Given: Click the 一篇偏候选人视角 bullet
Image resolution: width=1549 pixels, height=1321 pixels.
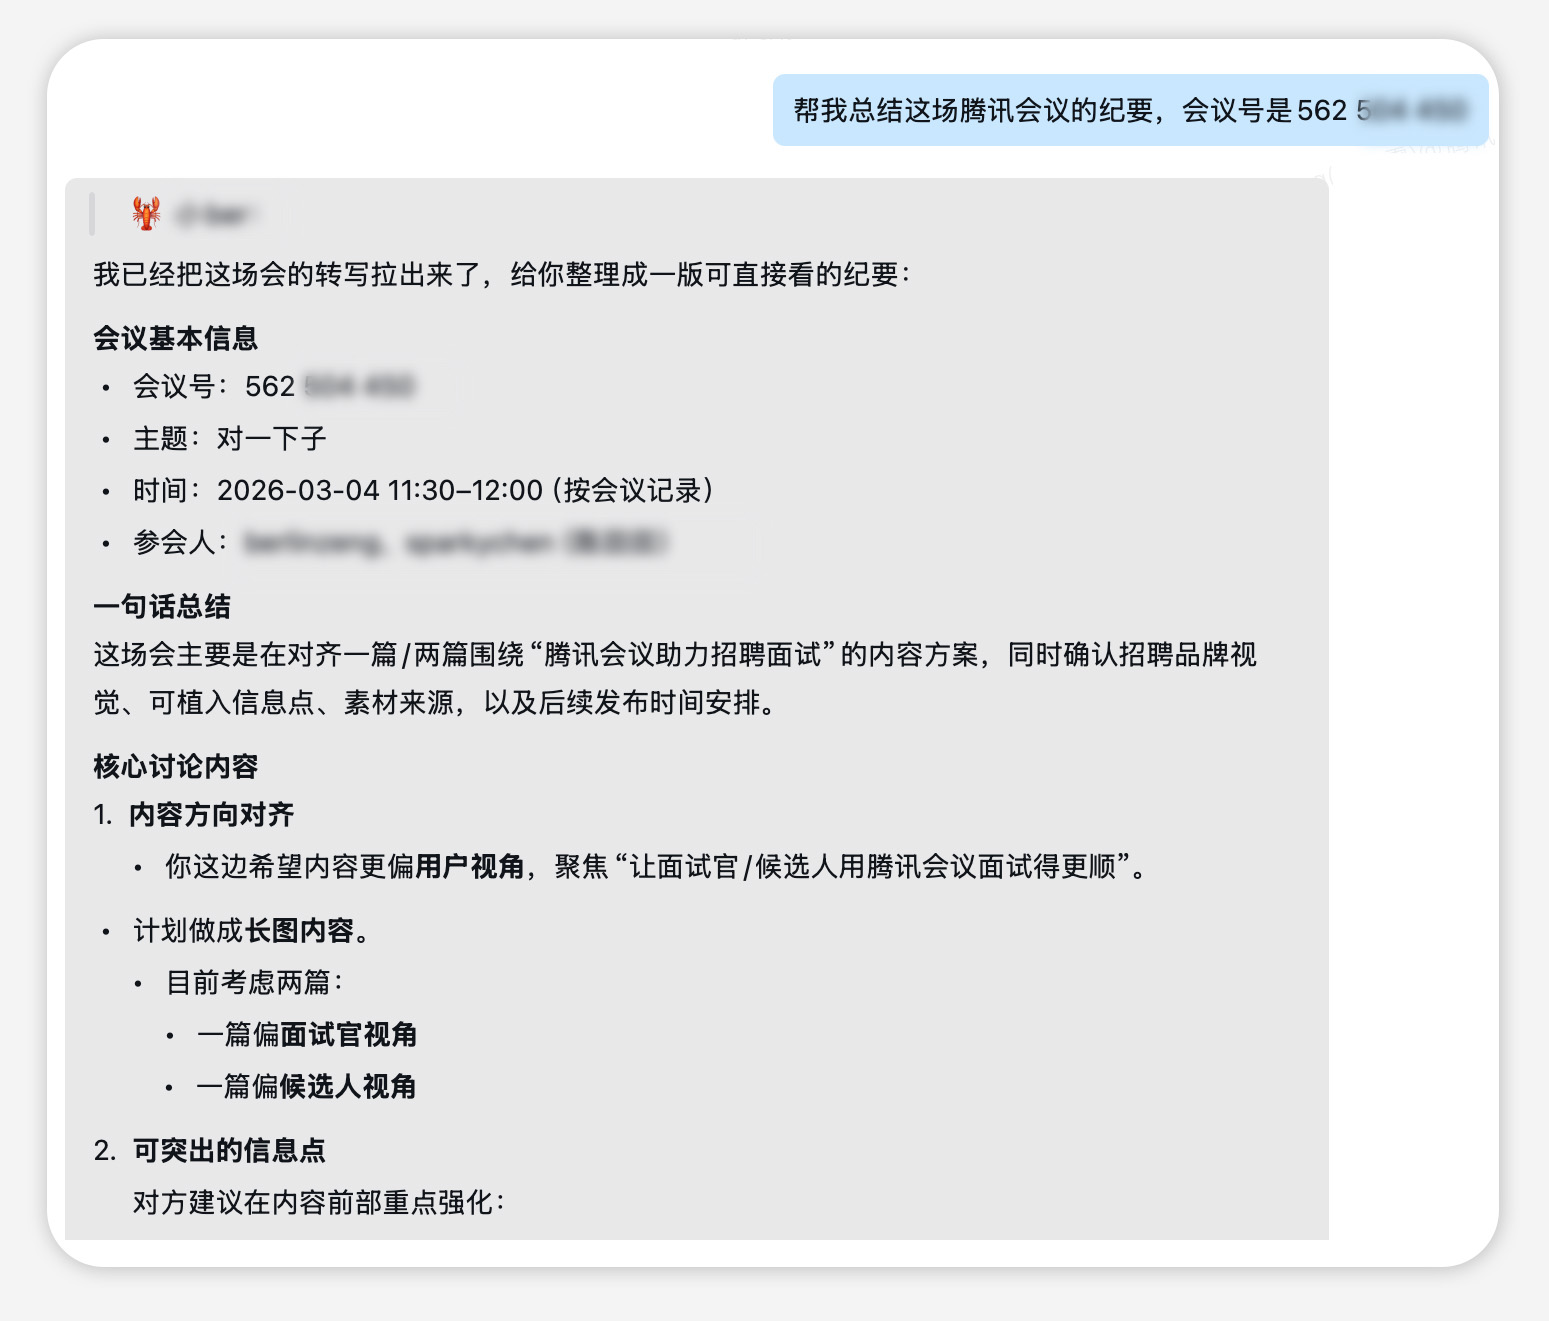Looking at the screenshot, I should tap(306, 1087).
